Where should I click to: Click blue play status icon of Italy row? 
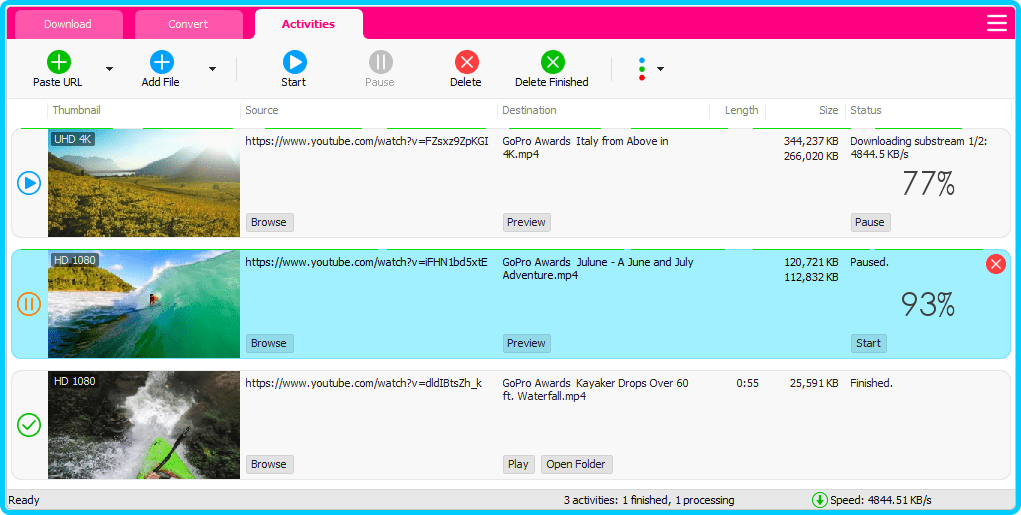(x=29, y=183)
